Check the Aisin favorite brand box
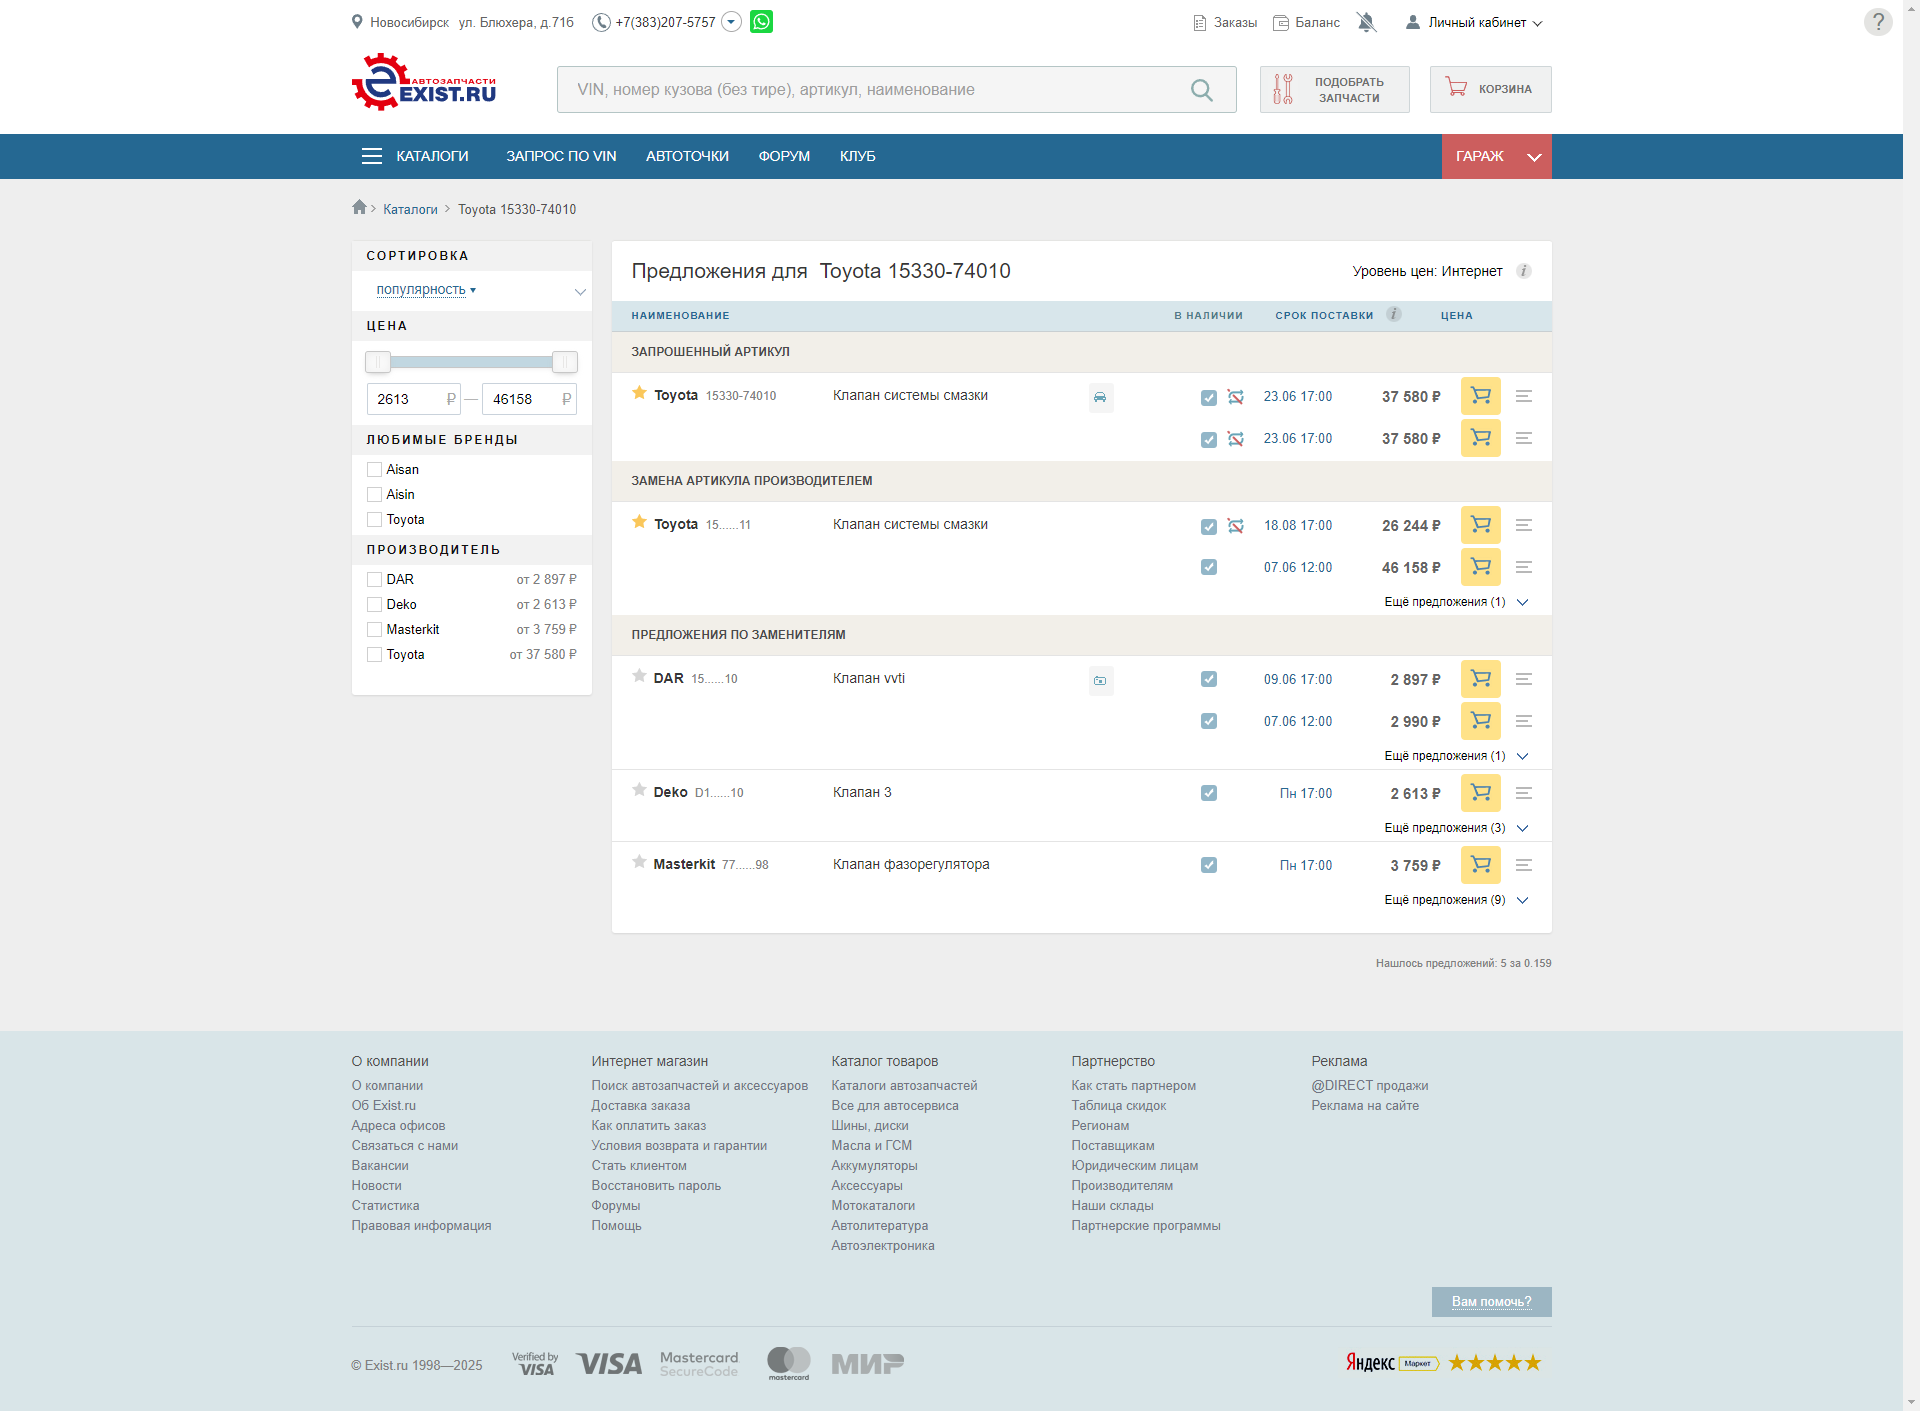 pos(374,494)
